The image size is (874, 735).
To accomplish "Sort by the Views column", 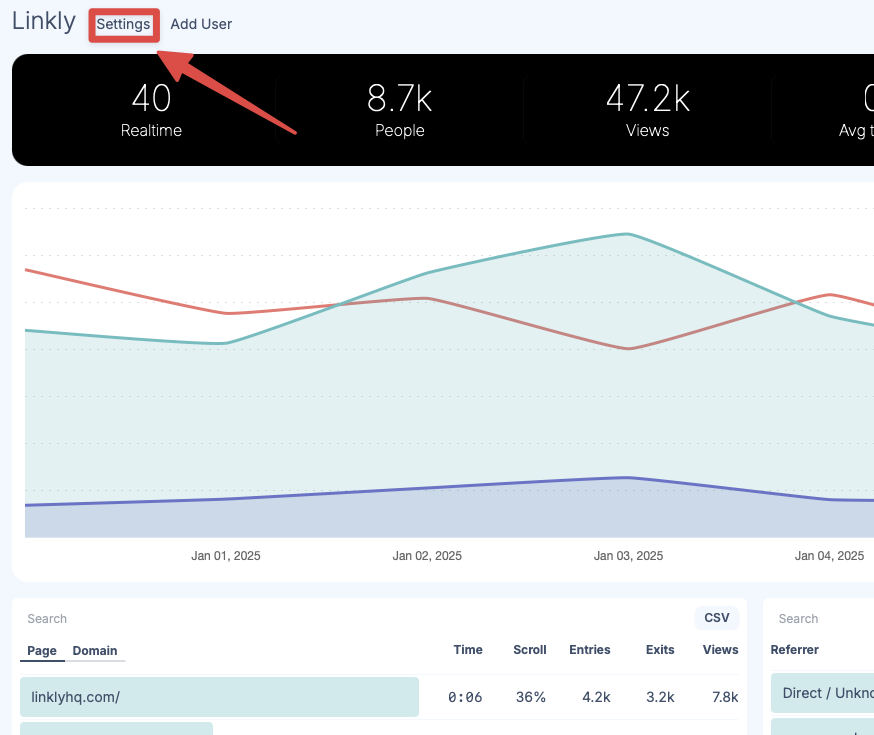I will point(720,650).
